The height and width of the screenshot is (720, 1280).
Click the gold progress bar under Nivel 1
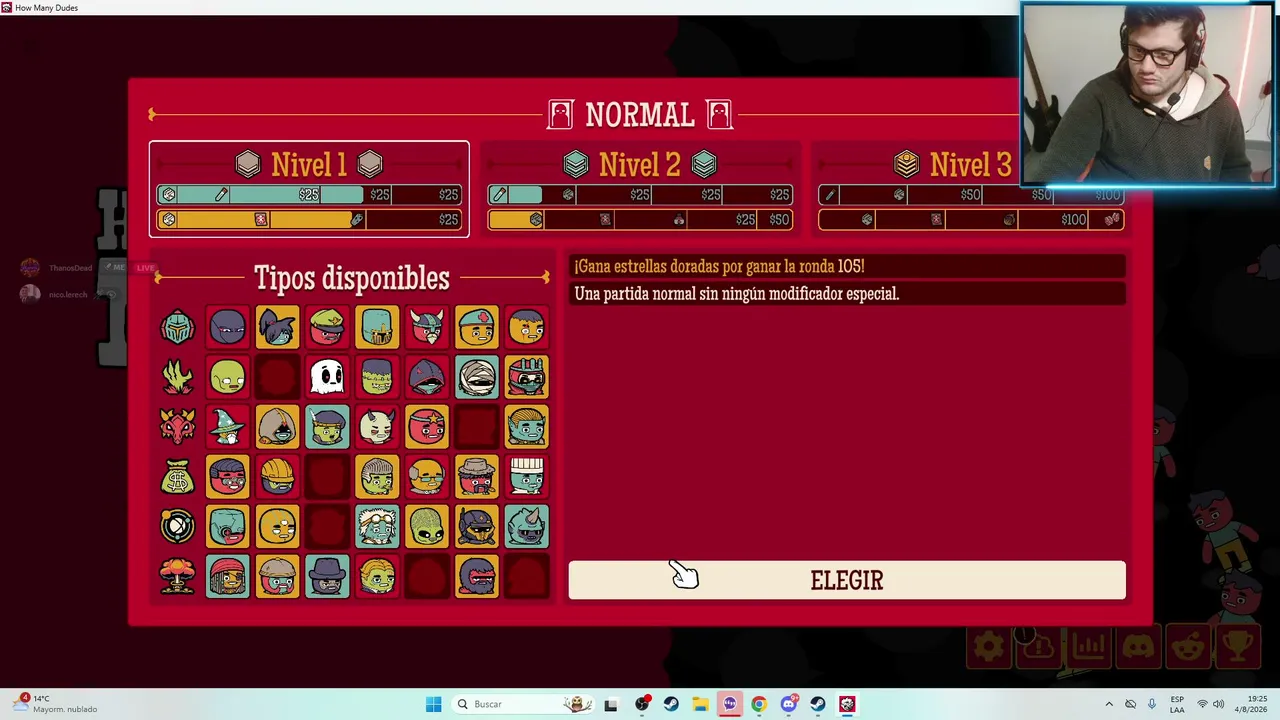(309, 220)
